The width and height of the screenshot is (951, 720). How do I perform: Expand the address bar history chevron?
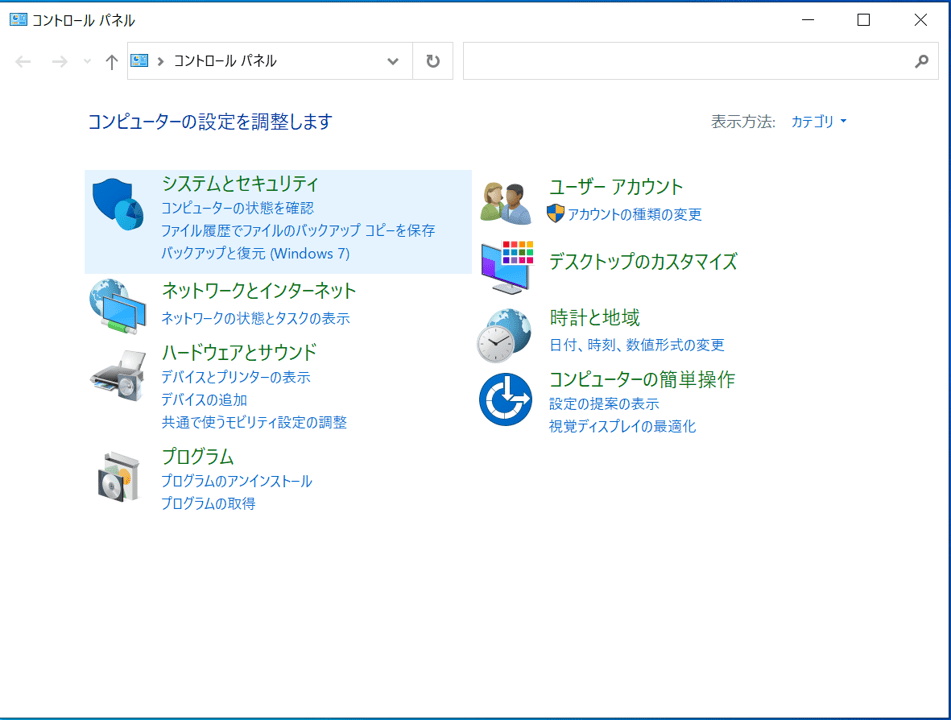[393, 61]
